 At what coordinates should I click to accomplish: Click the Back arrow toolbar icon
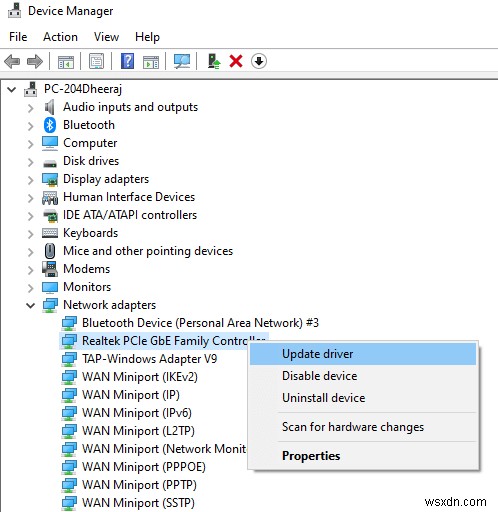click(x=12, y=62)
